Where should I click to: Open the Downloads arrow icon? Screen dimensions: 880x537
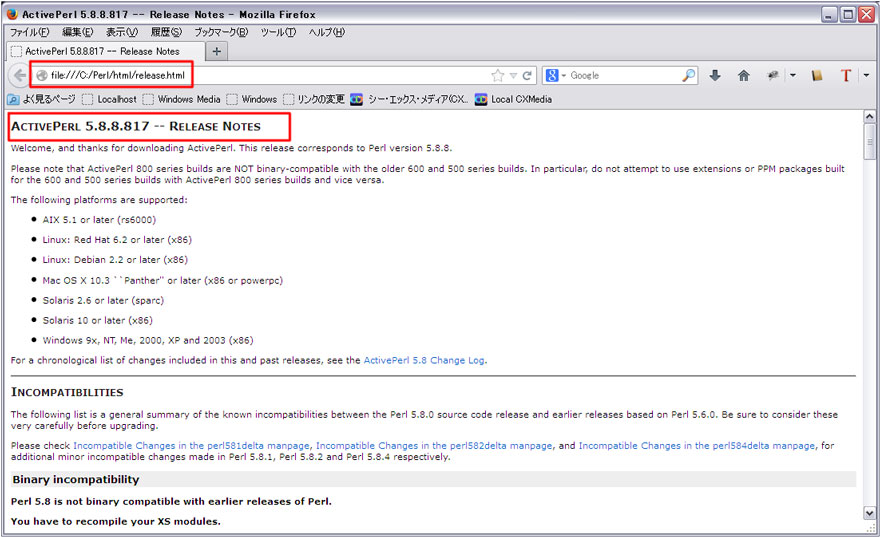pyautogui.click(x=715, y=75)
